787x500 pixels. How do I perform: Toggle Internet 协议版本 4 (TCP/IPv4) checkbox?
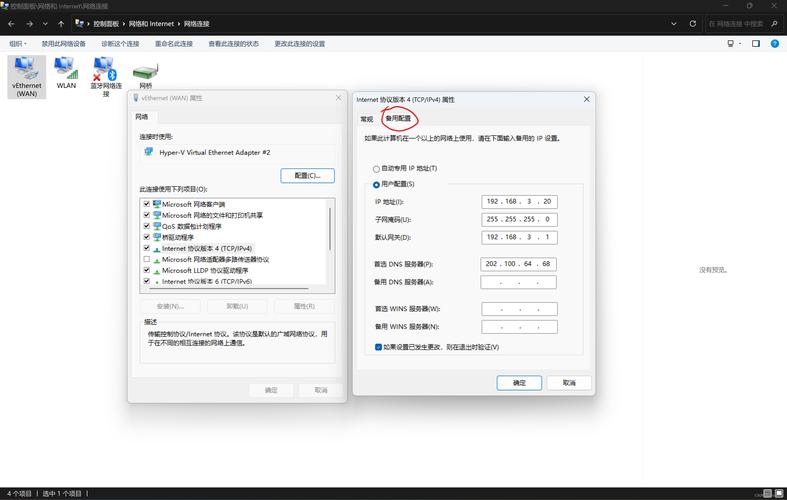coord(147,248)
